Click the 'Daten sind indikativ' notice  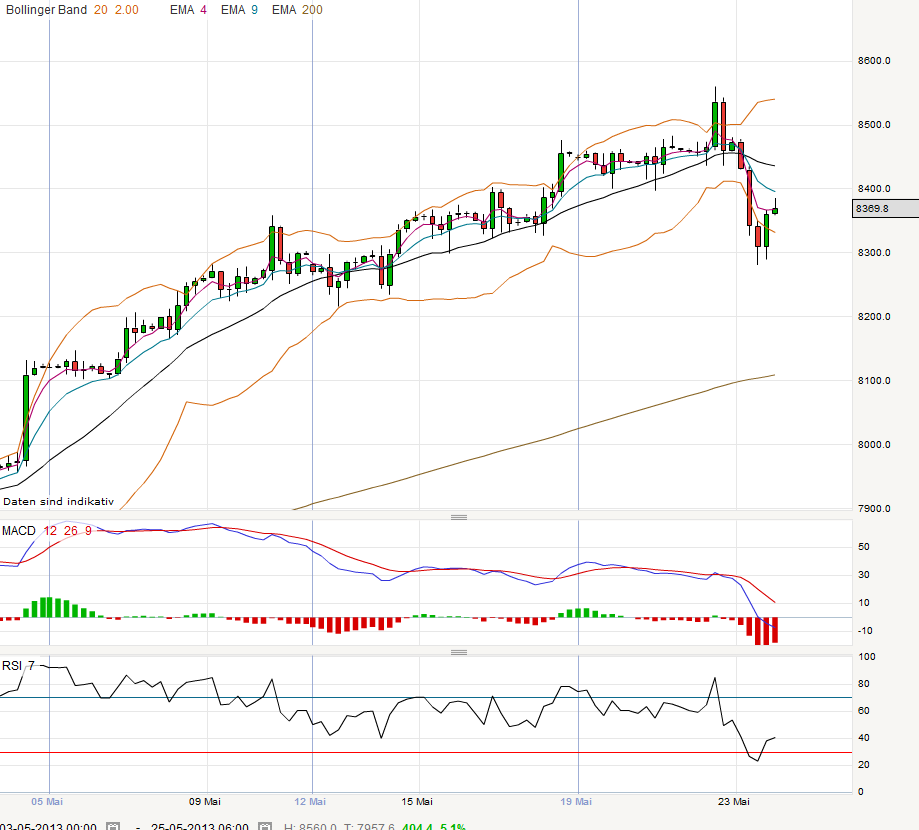(x=59, y=502)
